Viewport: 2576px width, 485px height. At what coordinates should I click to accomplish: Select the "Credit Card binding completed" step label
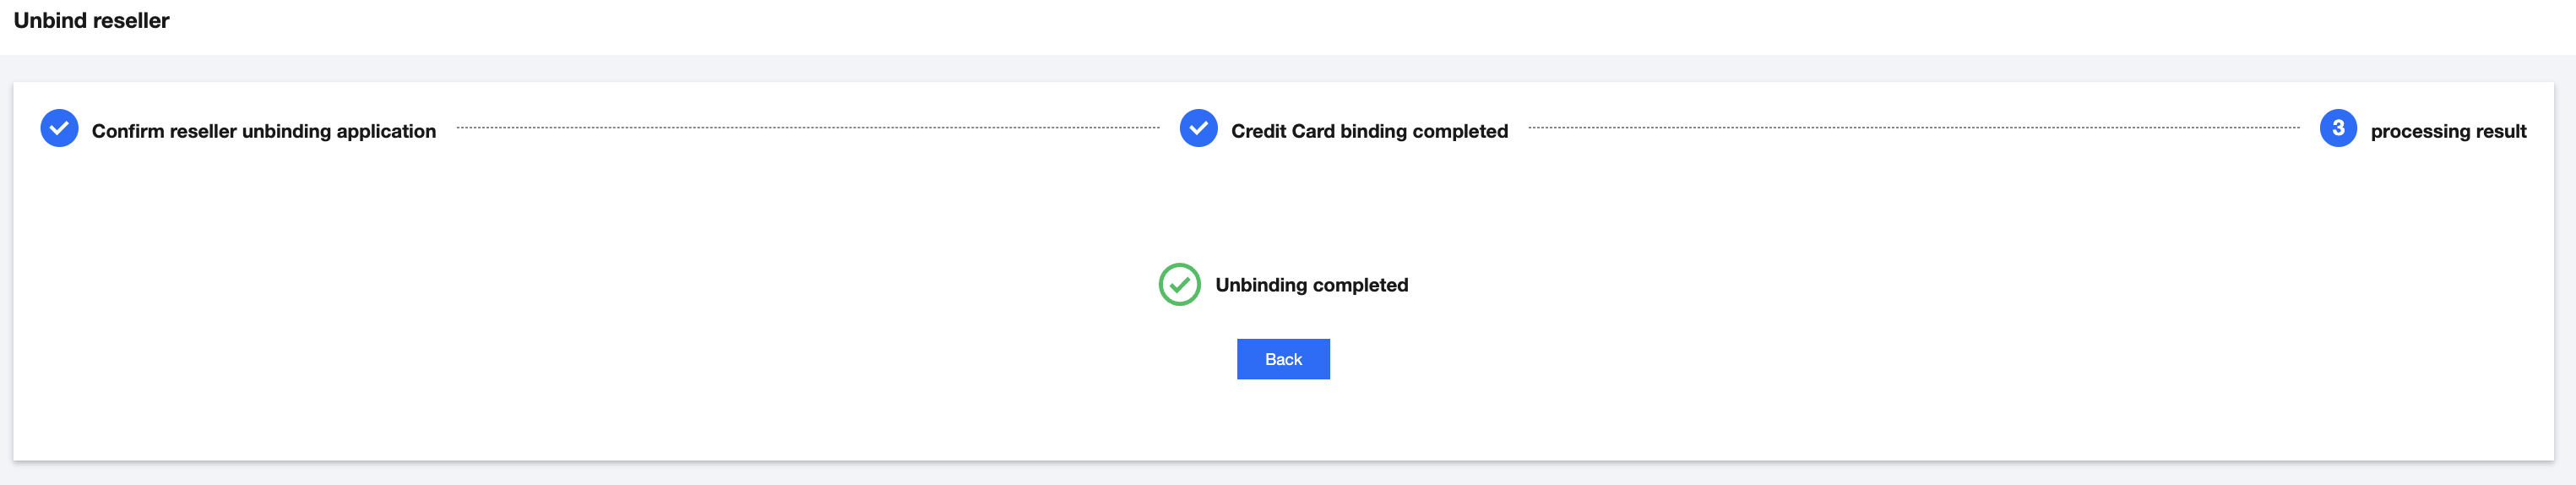pos(1369,131)
